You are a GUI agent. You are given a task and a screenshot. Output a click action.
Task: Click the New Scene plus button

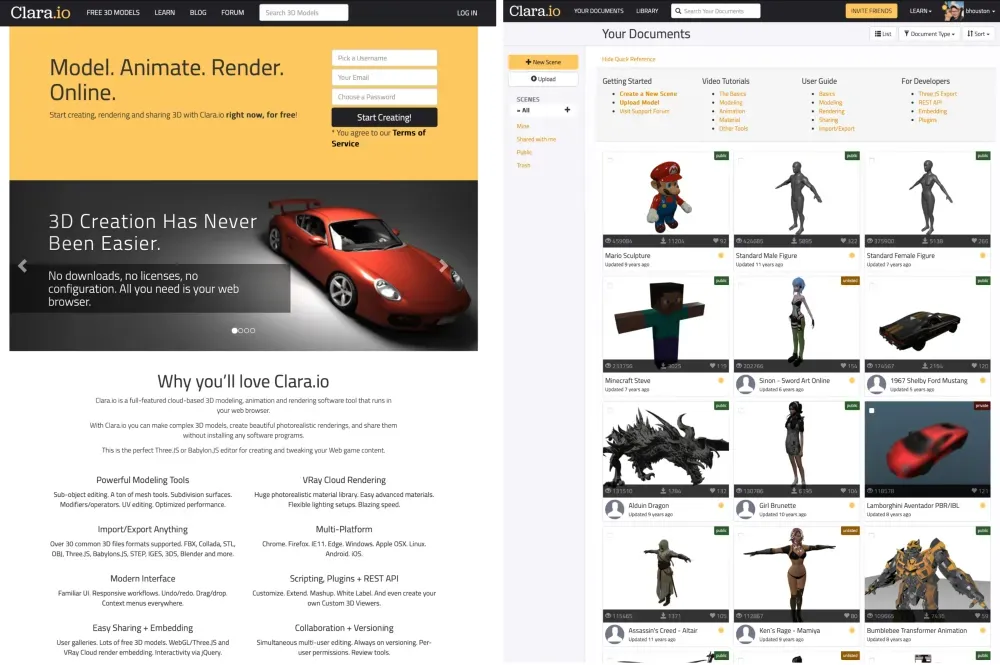click(543, 61)
